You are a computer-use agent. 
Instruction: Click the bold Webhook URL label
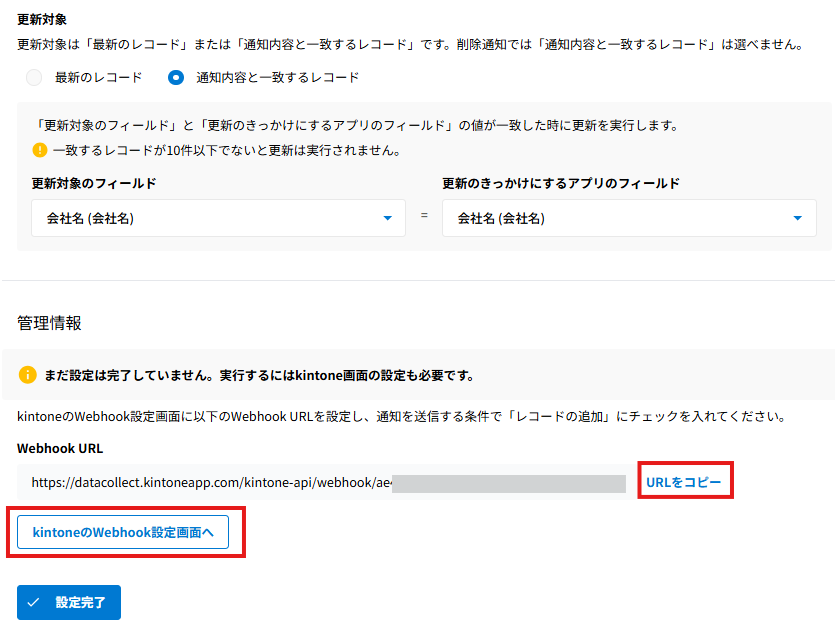[60, 448]
